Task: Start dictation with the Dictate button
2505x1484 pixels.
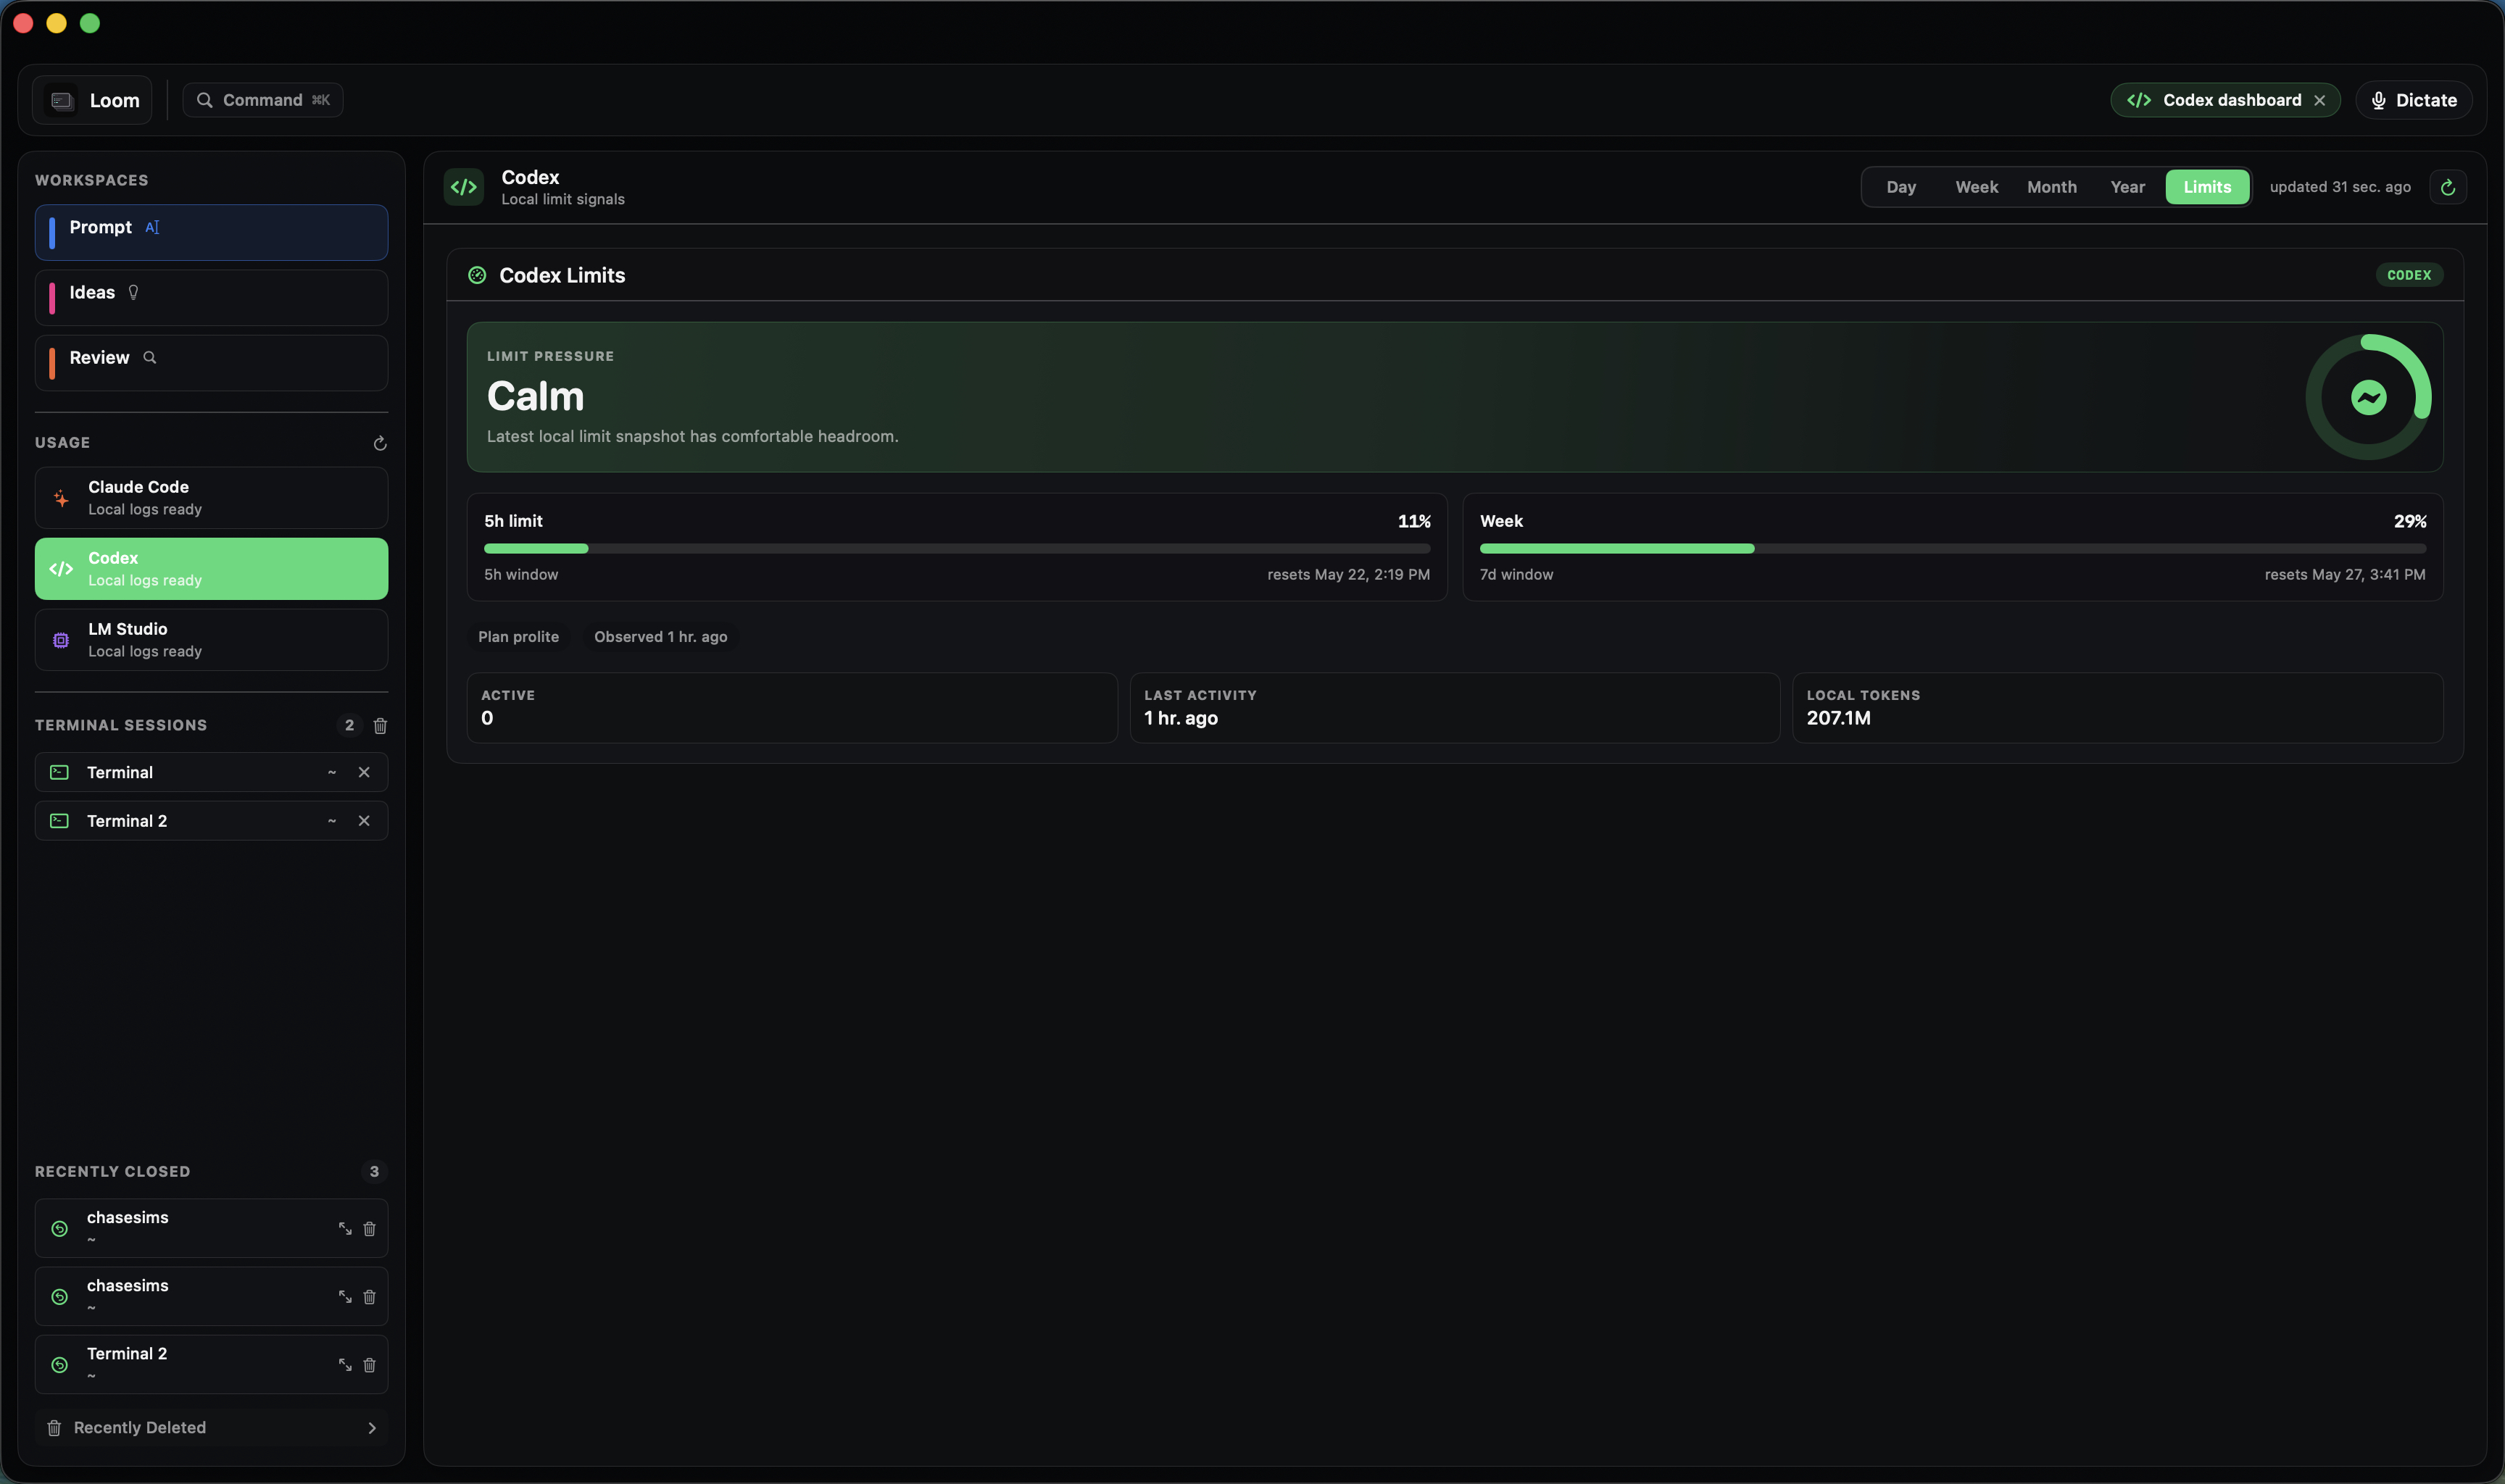Action: pos(2413,100)
